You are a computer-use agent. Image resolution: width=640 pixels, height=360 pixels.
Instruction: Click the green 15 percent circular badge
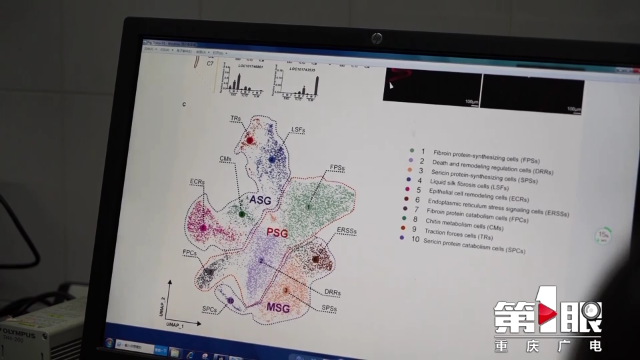603,236
